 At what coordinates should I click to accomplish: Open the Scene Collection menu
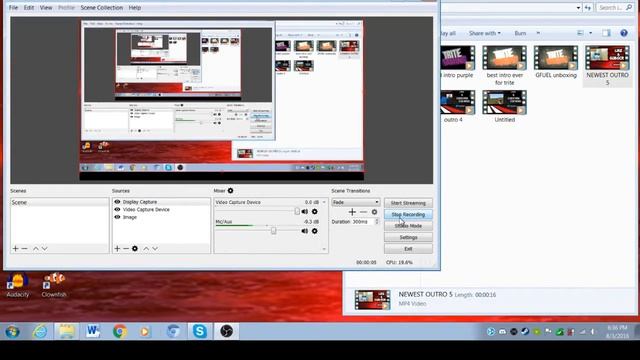click(x=102, y=7)
